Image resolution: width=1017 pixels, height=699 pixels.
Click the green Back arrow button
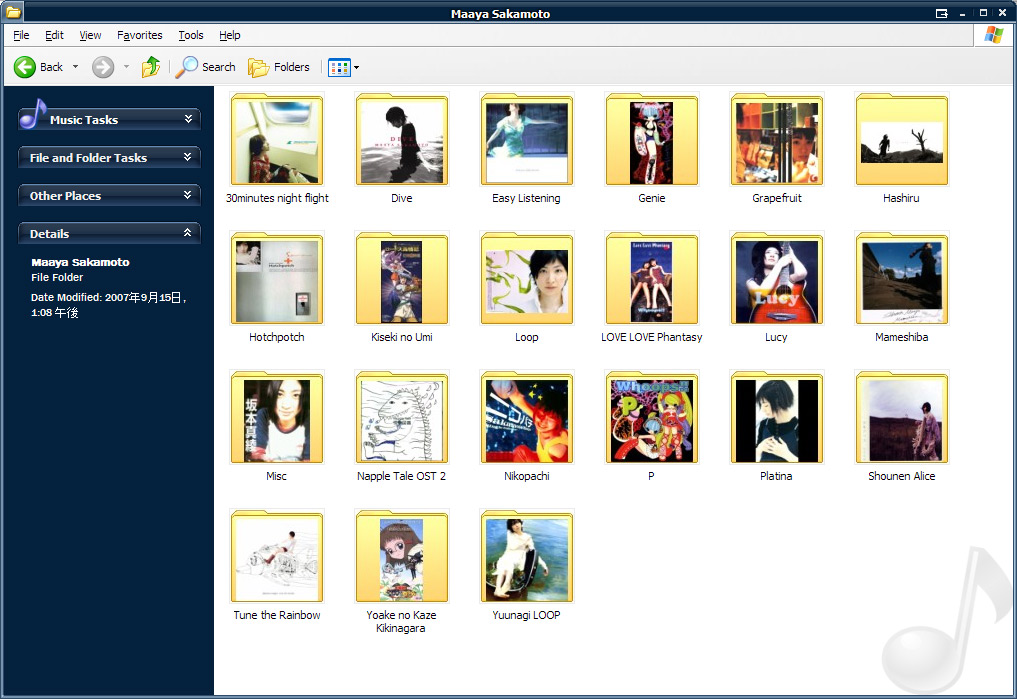[x=25, y=67]
